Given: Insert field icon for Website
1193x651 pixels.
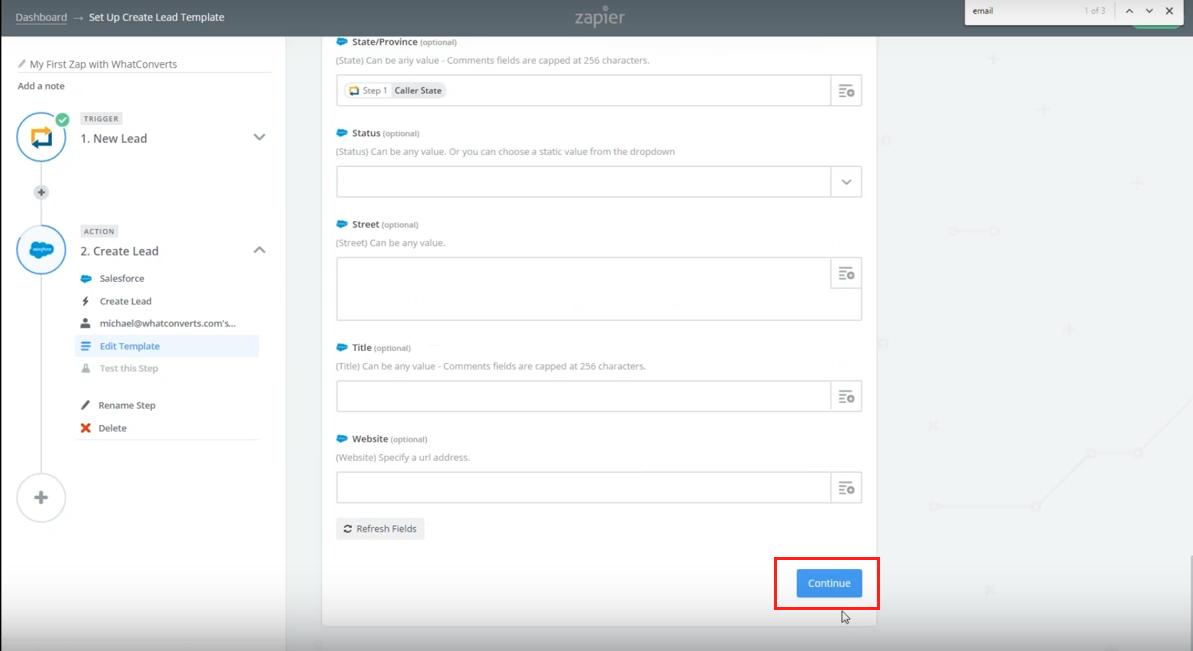Looking at the screenshot, I should click(x=846, y=487).
